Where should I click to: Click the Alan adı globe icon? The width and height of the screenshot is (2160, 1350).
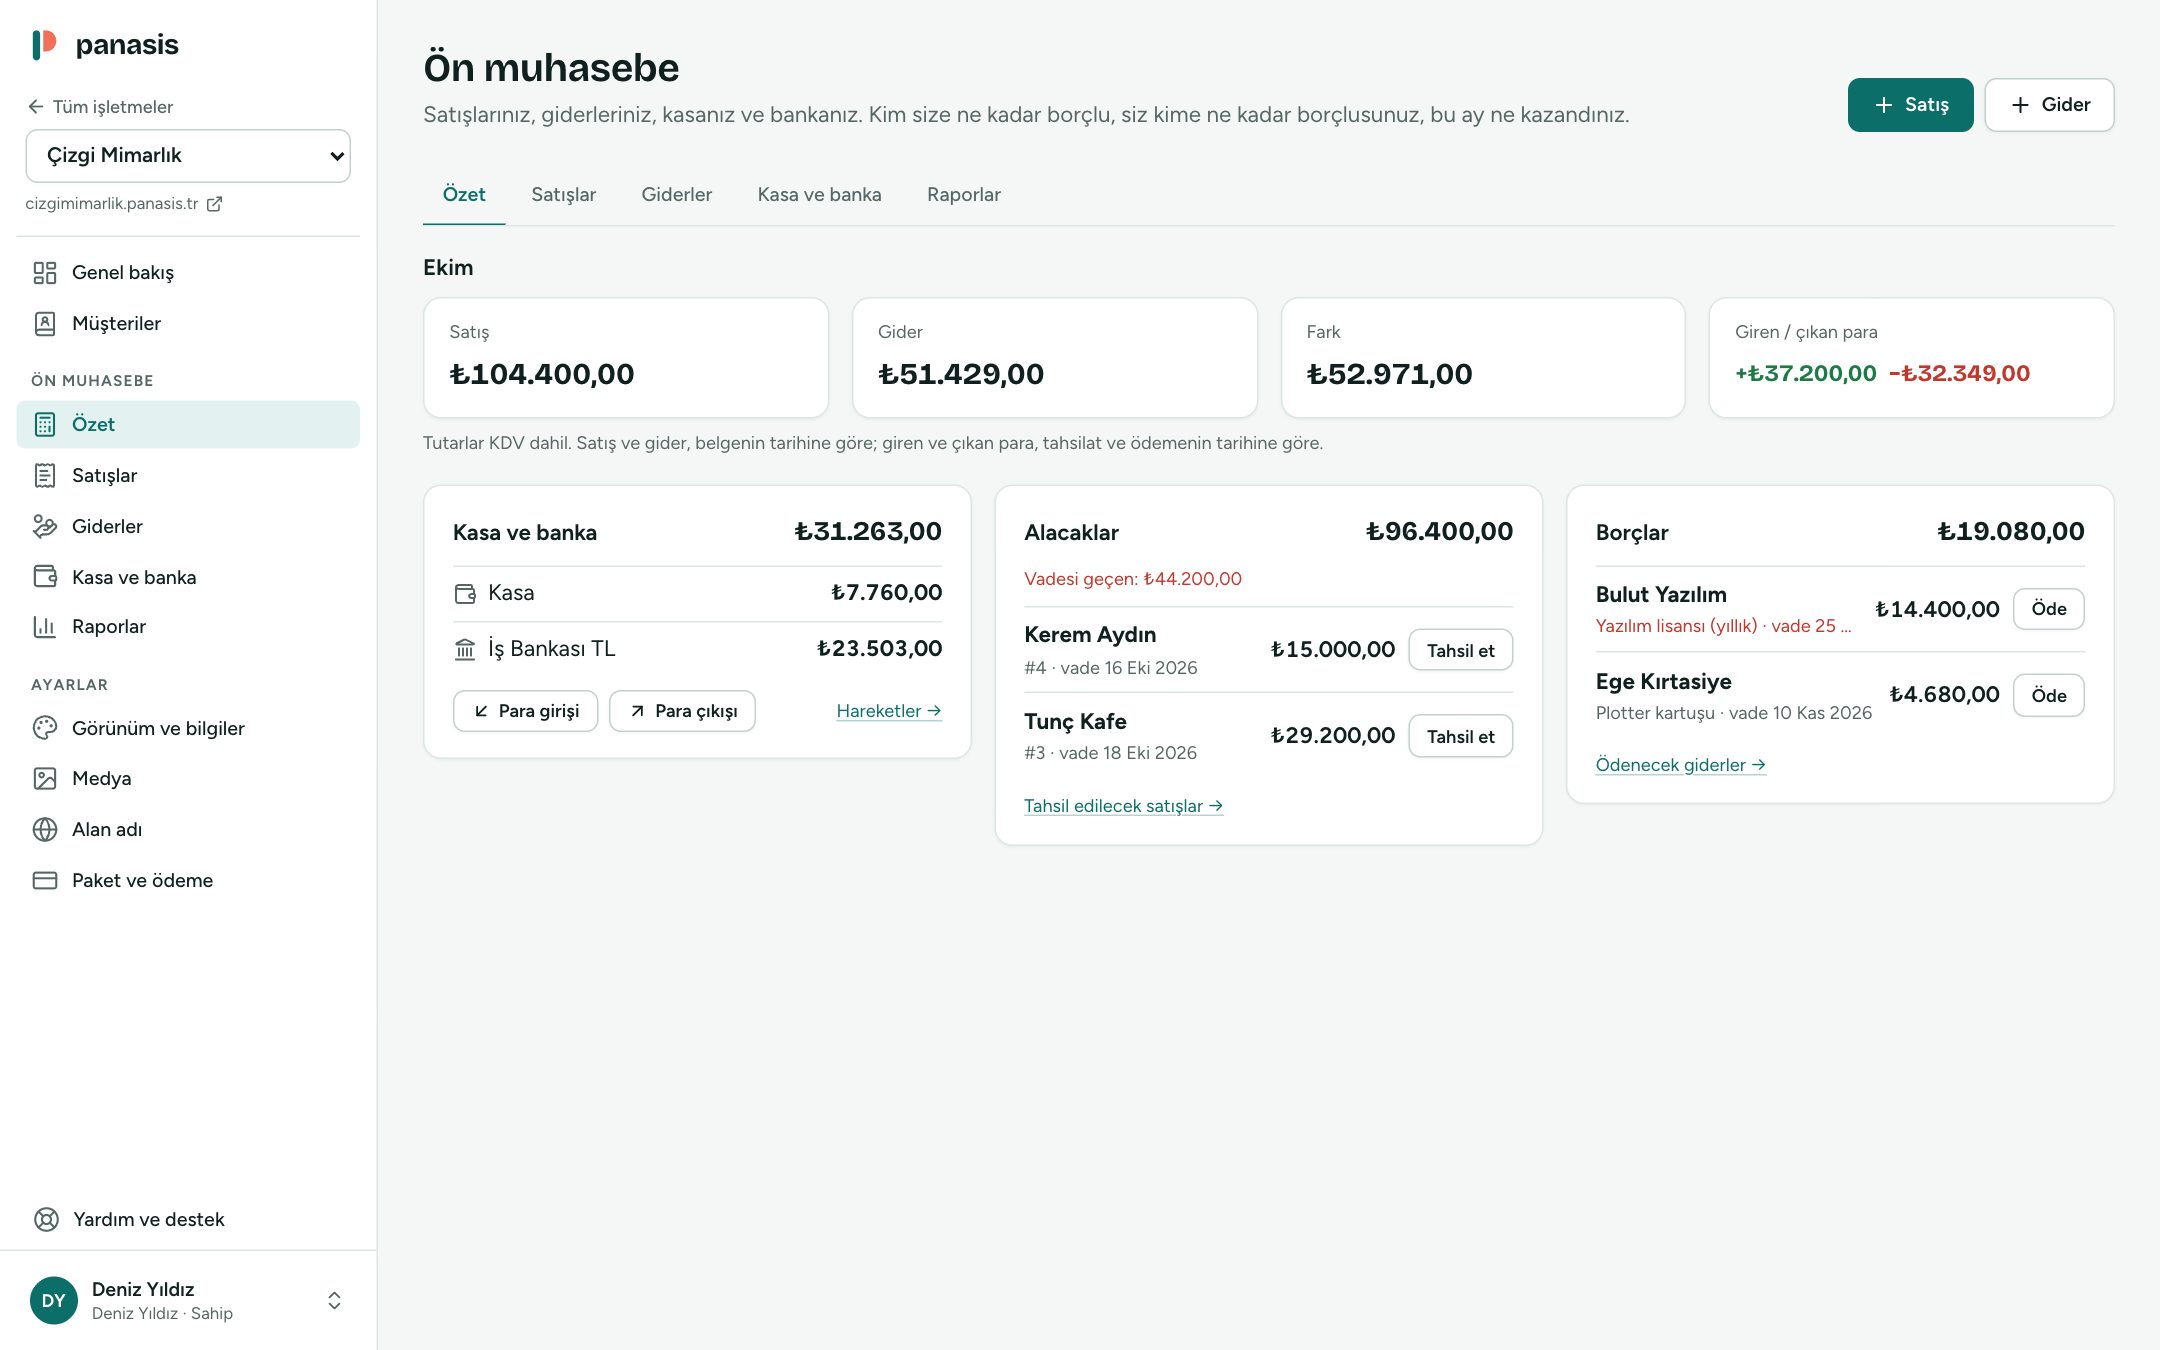click(x=45, y=829)
